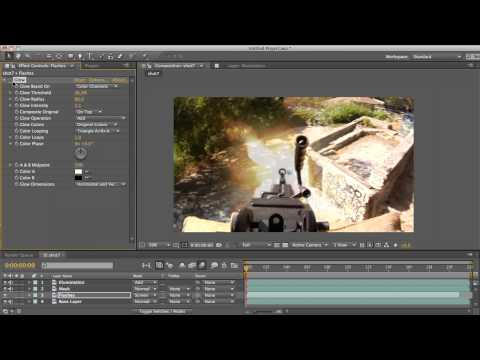Open the Glow Operation dropdown set to Add
480x360 pixels.
click(x=101, y=118)
